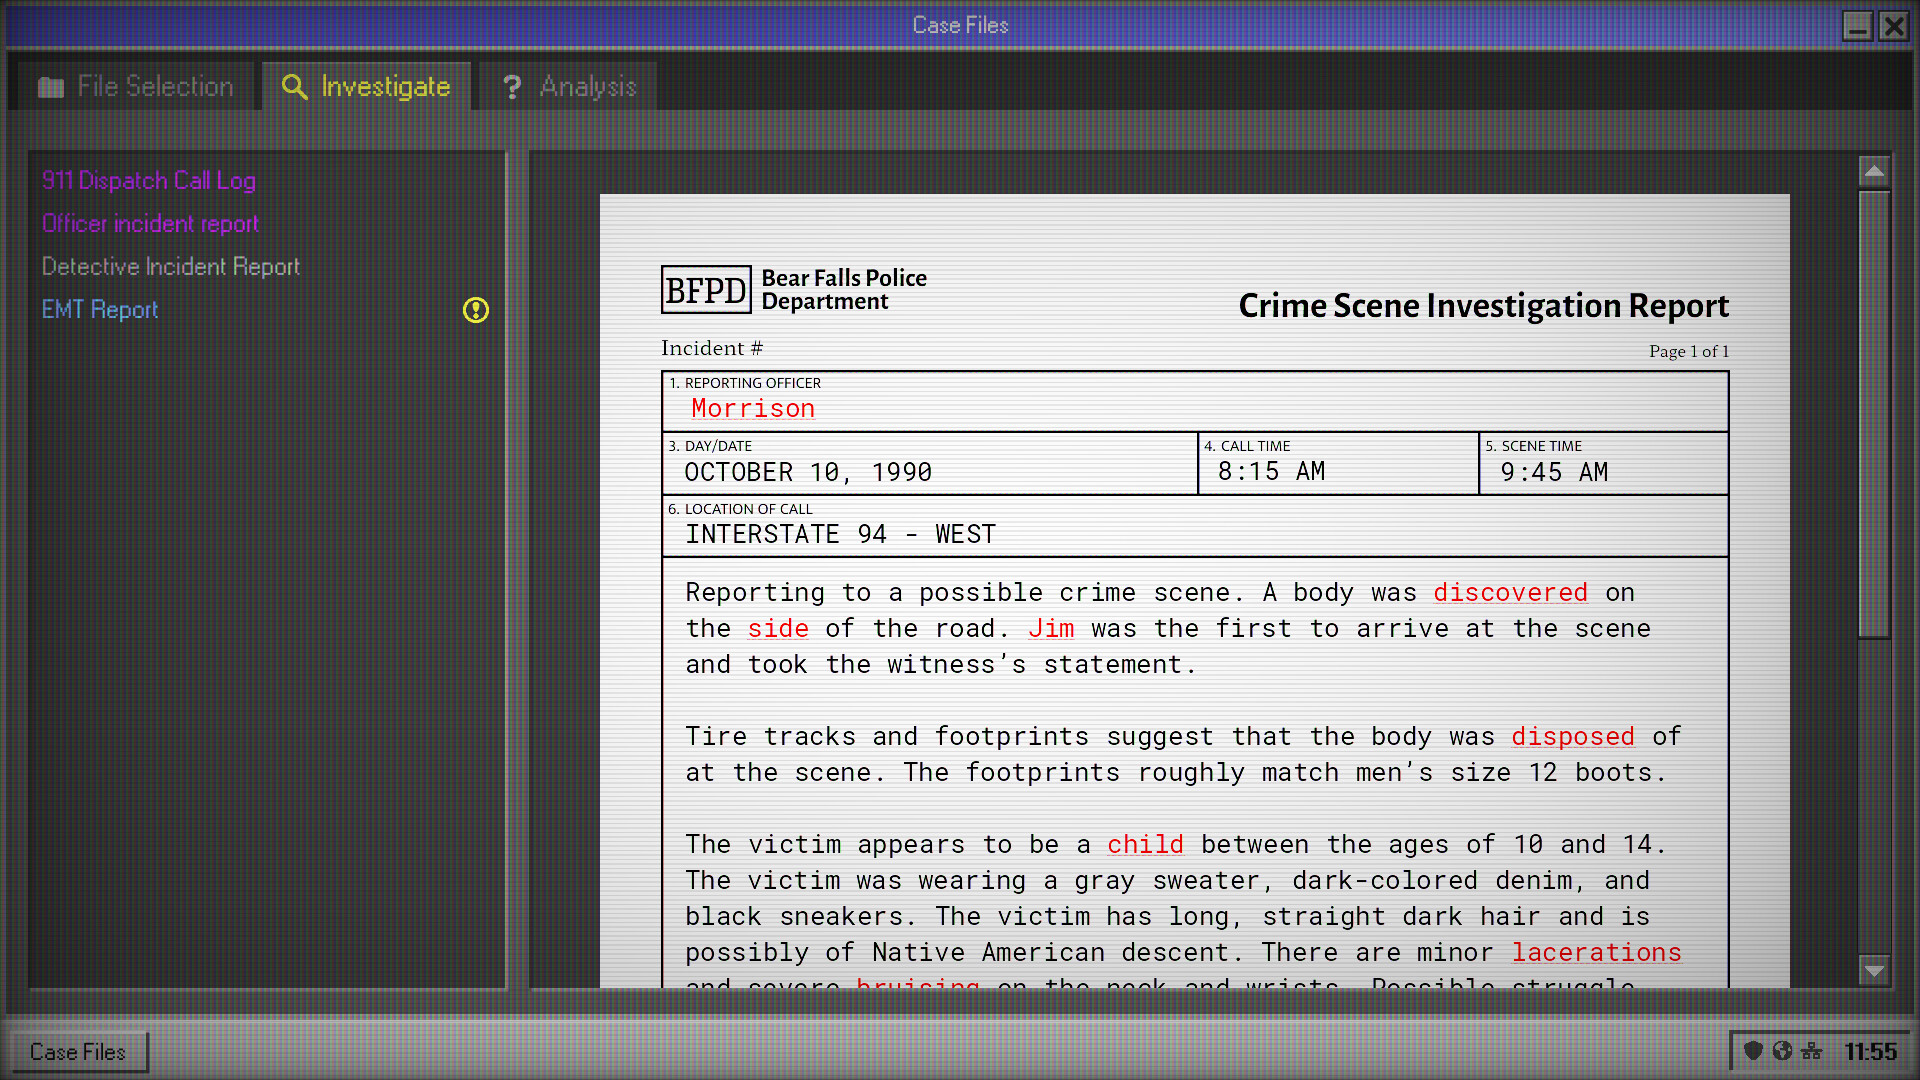This screenshot has width=1920, height=1080.
Task: Click the clue word child
Action: (x=1145, y=844)
